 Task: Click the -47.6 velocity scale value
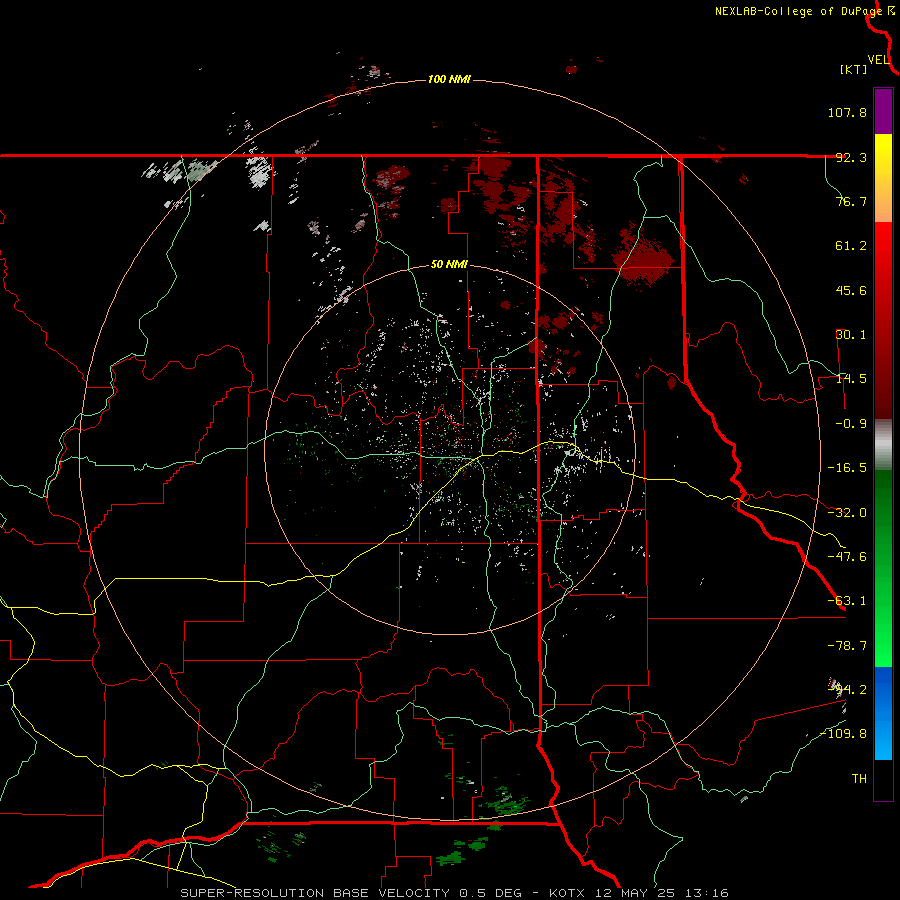point(847,557)
